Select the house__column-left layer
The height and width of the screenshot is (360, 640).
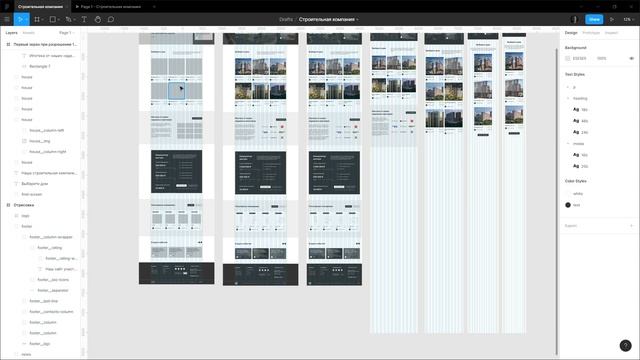point(47,130)
